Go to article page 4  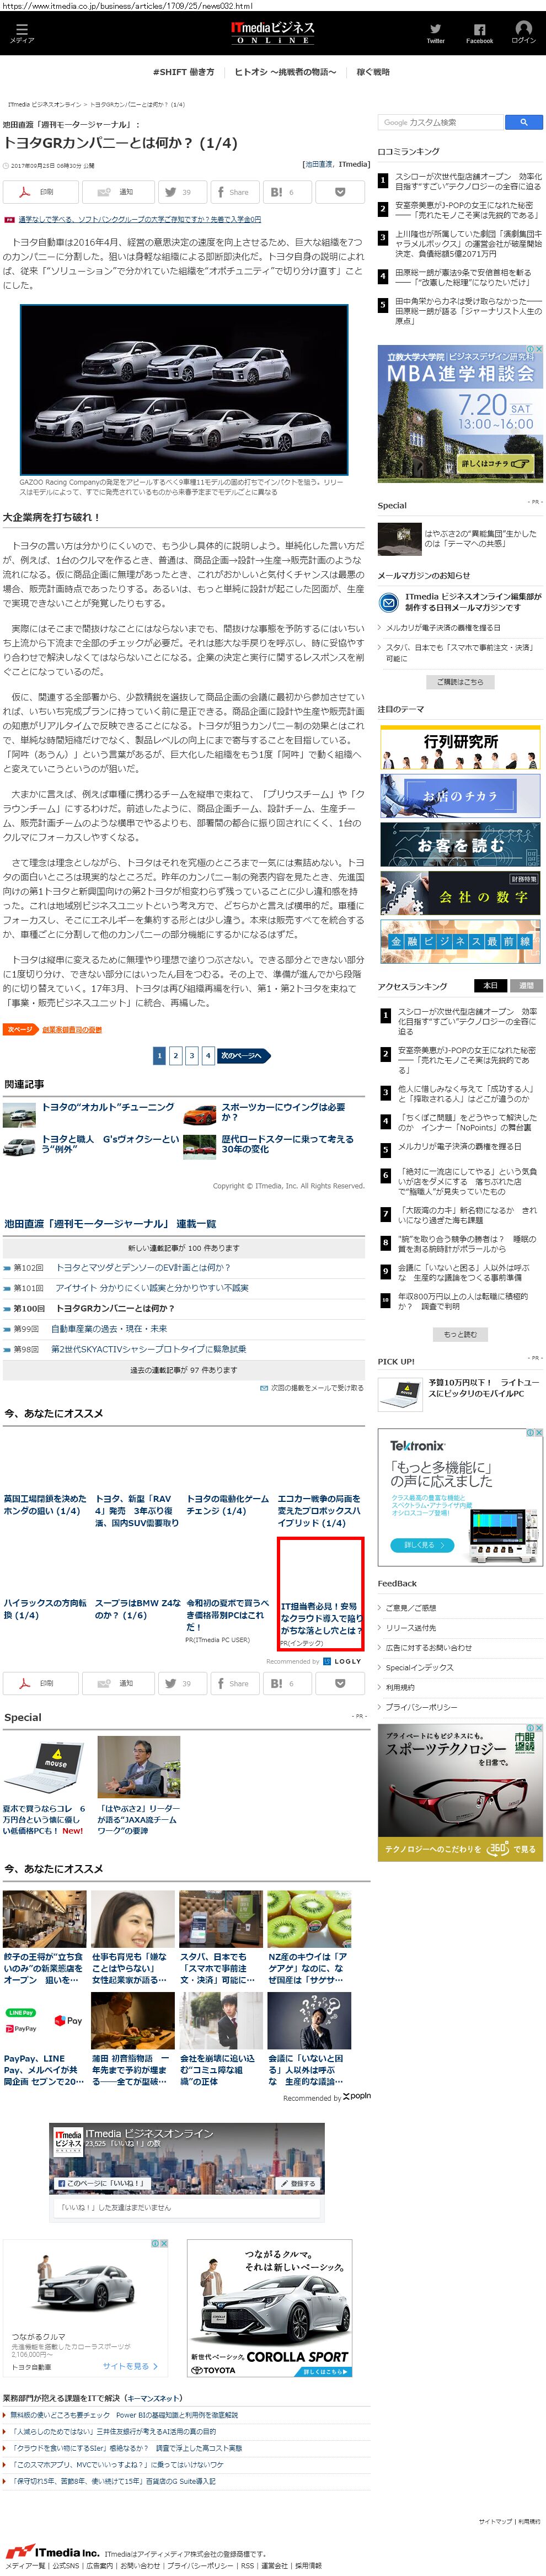pos(208,1055)
